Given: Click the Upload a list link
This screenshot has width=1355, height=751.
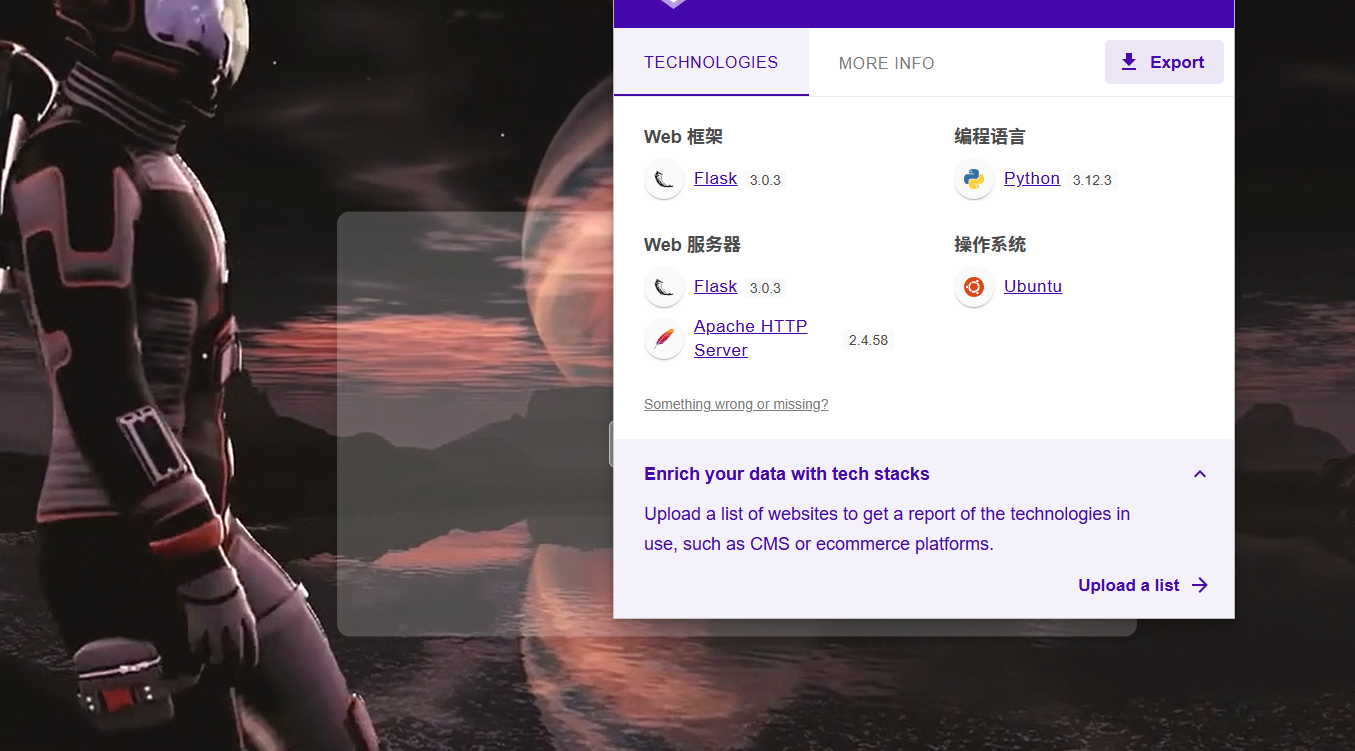Looking at the screenshot, I should pyautogui.click(x=1129, y=585).
